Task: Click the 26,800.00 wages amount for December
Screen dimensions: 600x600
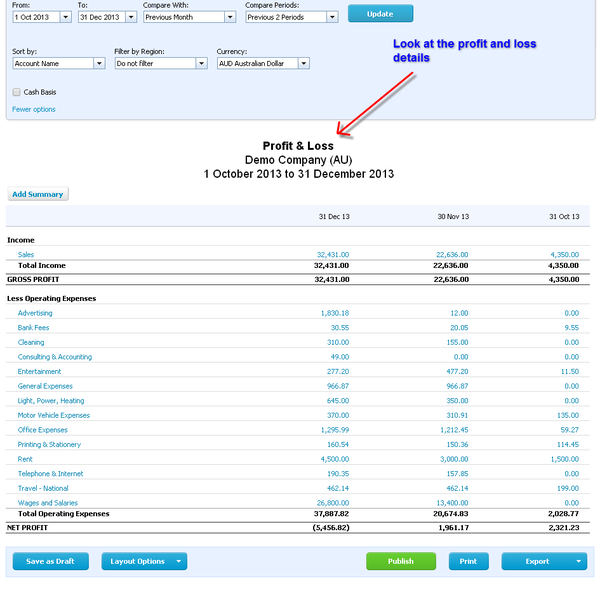Action: click(x=331, y=503)
